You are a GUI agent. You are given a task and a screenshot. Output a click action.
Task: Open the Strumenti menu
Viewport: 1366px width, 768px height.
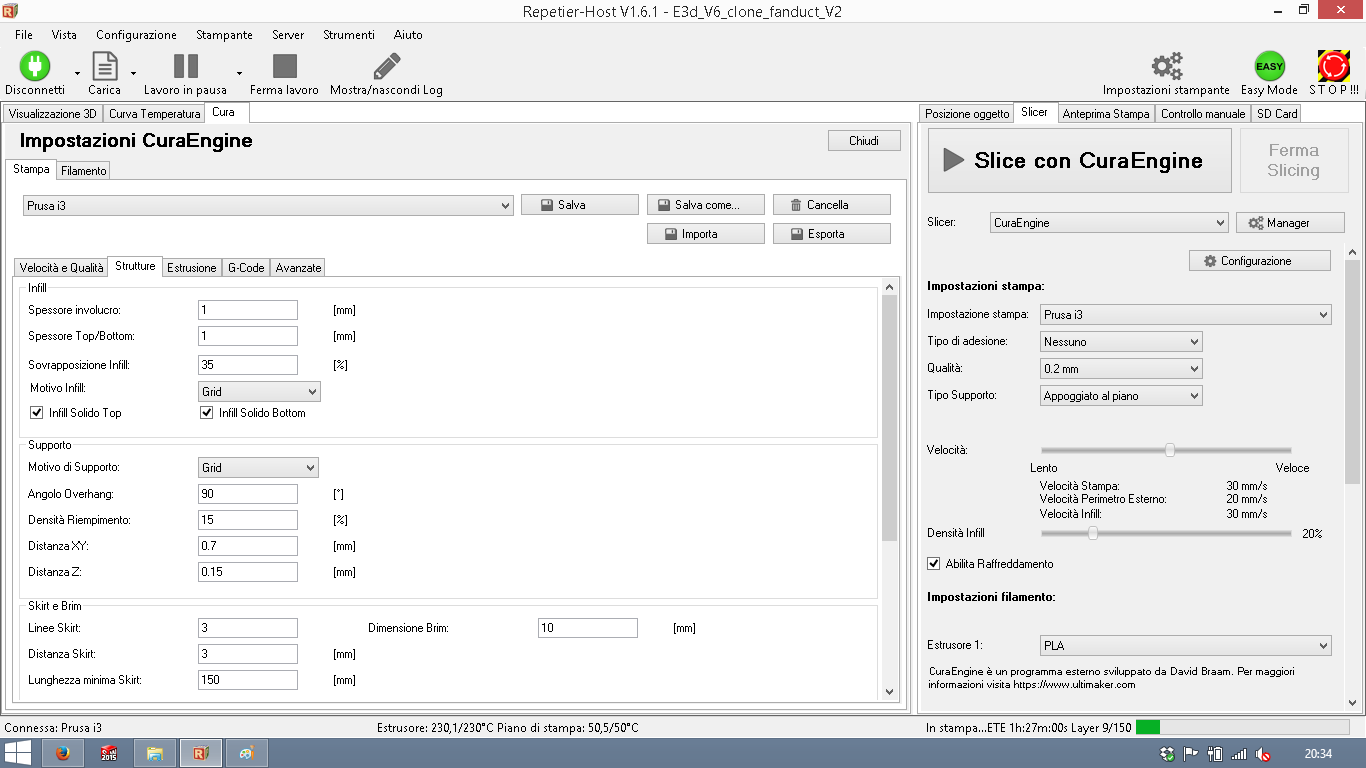pos(349,34)
